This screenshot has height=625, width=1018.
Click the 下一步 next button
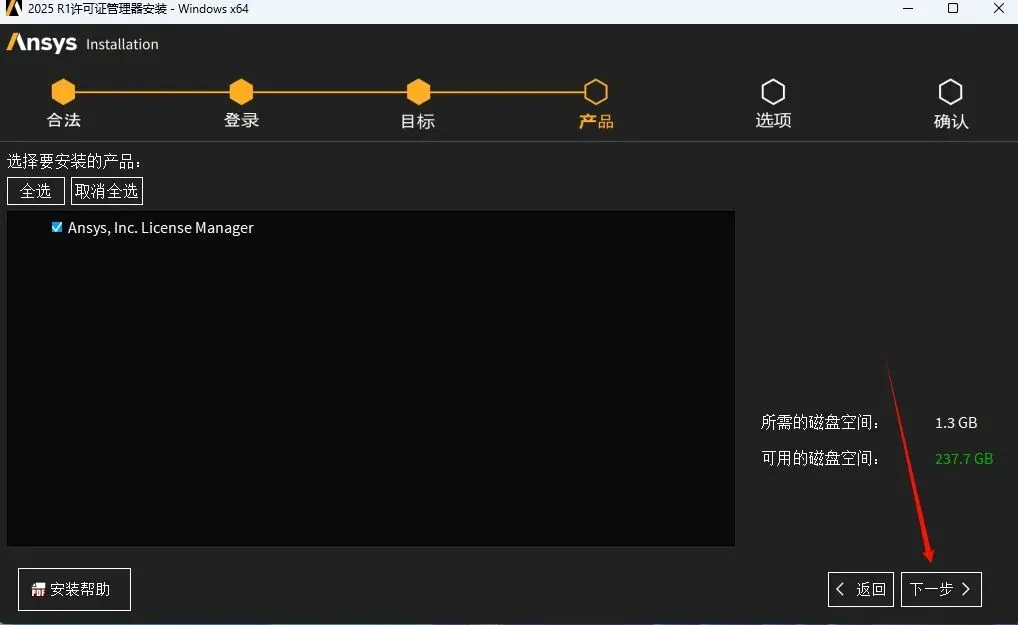tap(941, 589)
